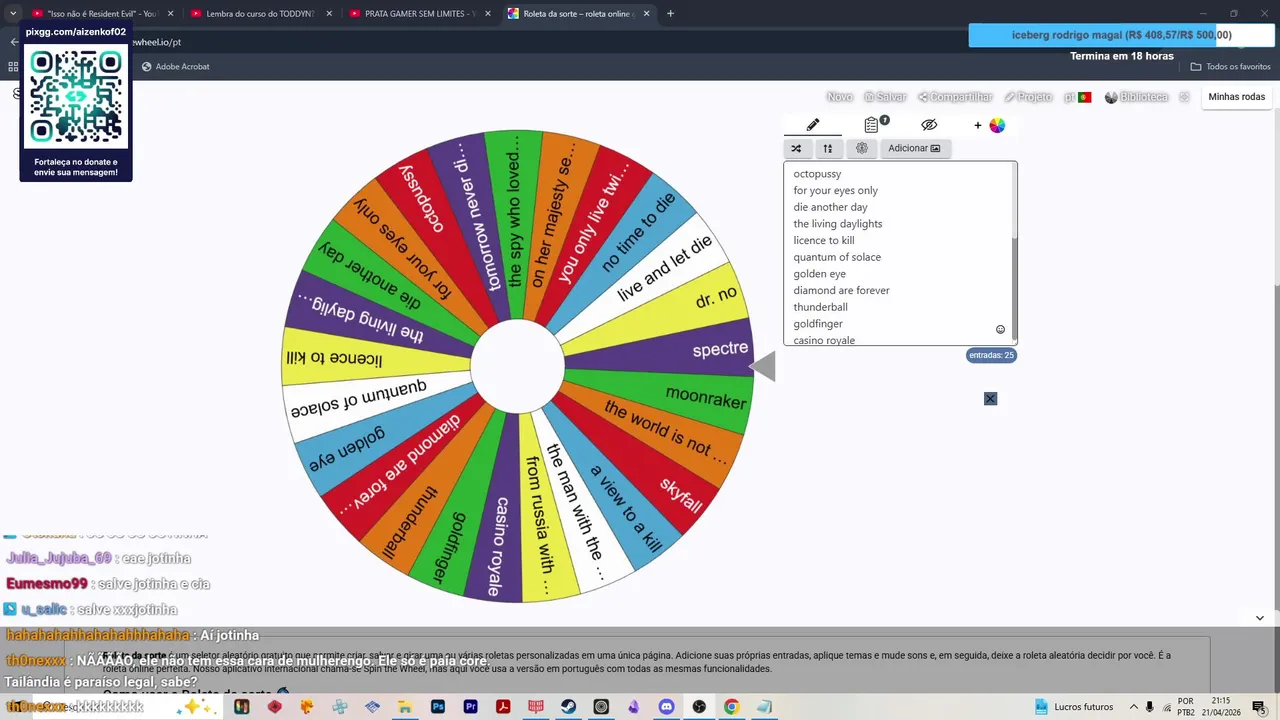Click the microphone tray icon
The height and width of the screenshot is (720, 1280).
click(x=1150, y=707)
